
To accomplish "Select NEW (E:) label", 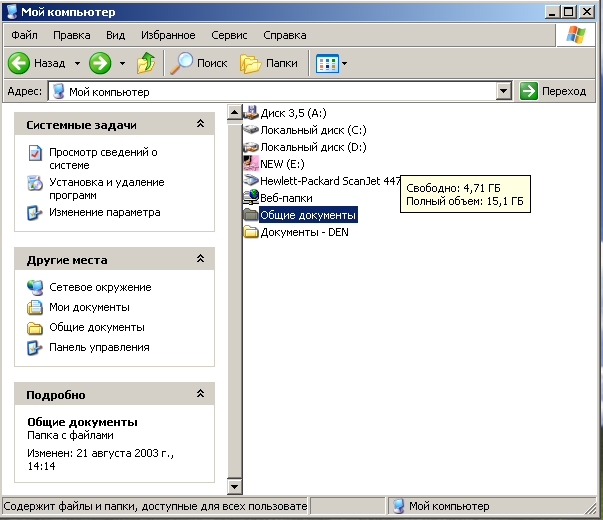I will [x=282, y=164].
